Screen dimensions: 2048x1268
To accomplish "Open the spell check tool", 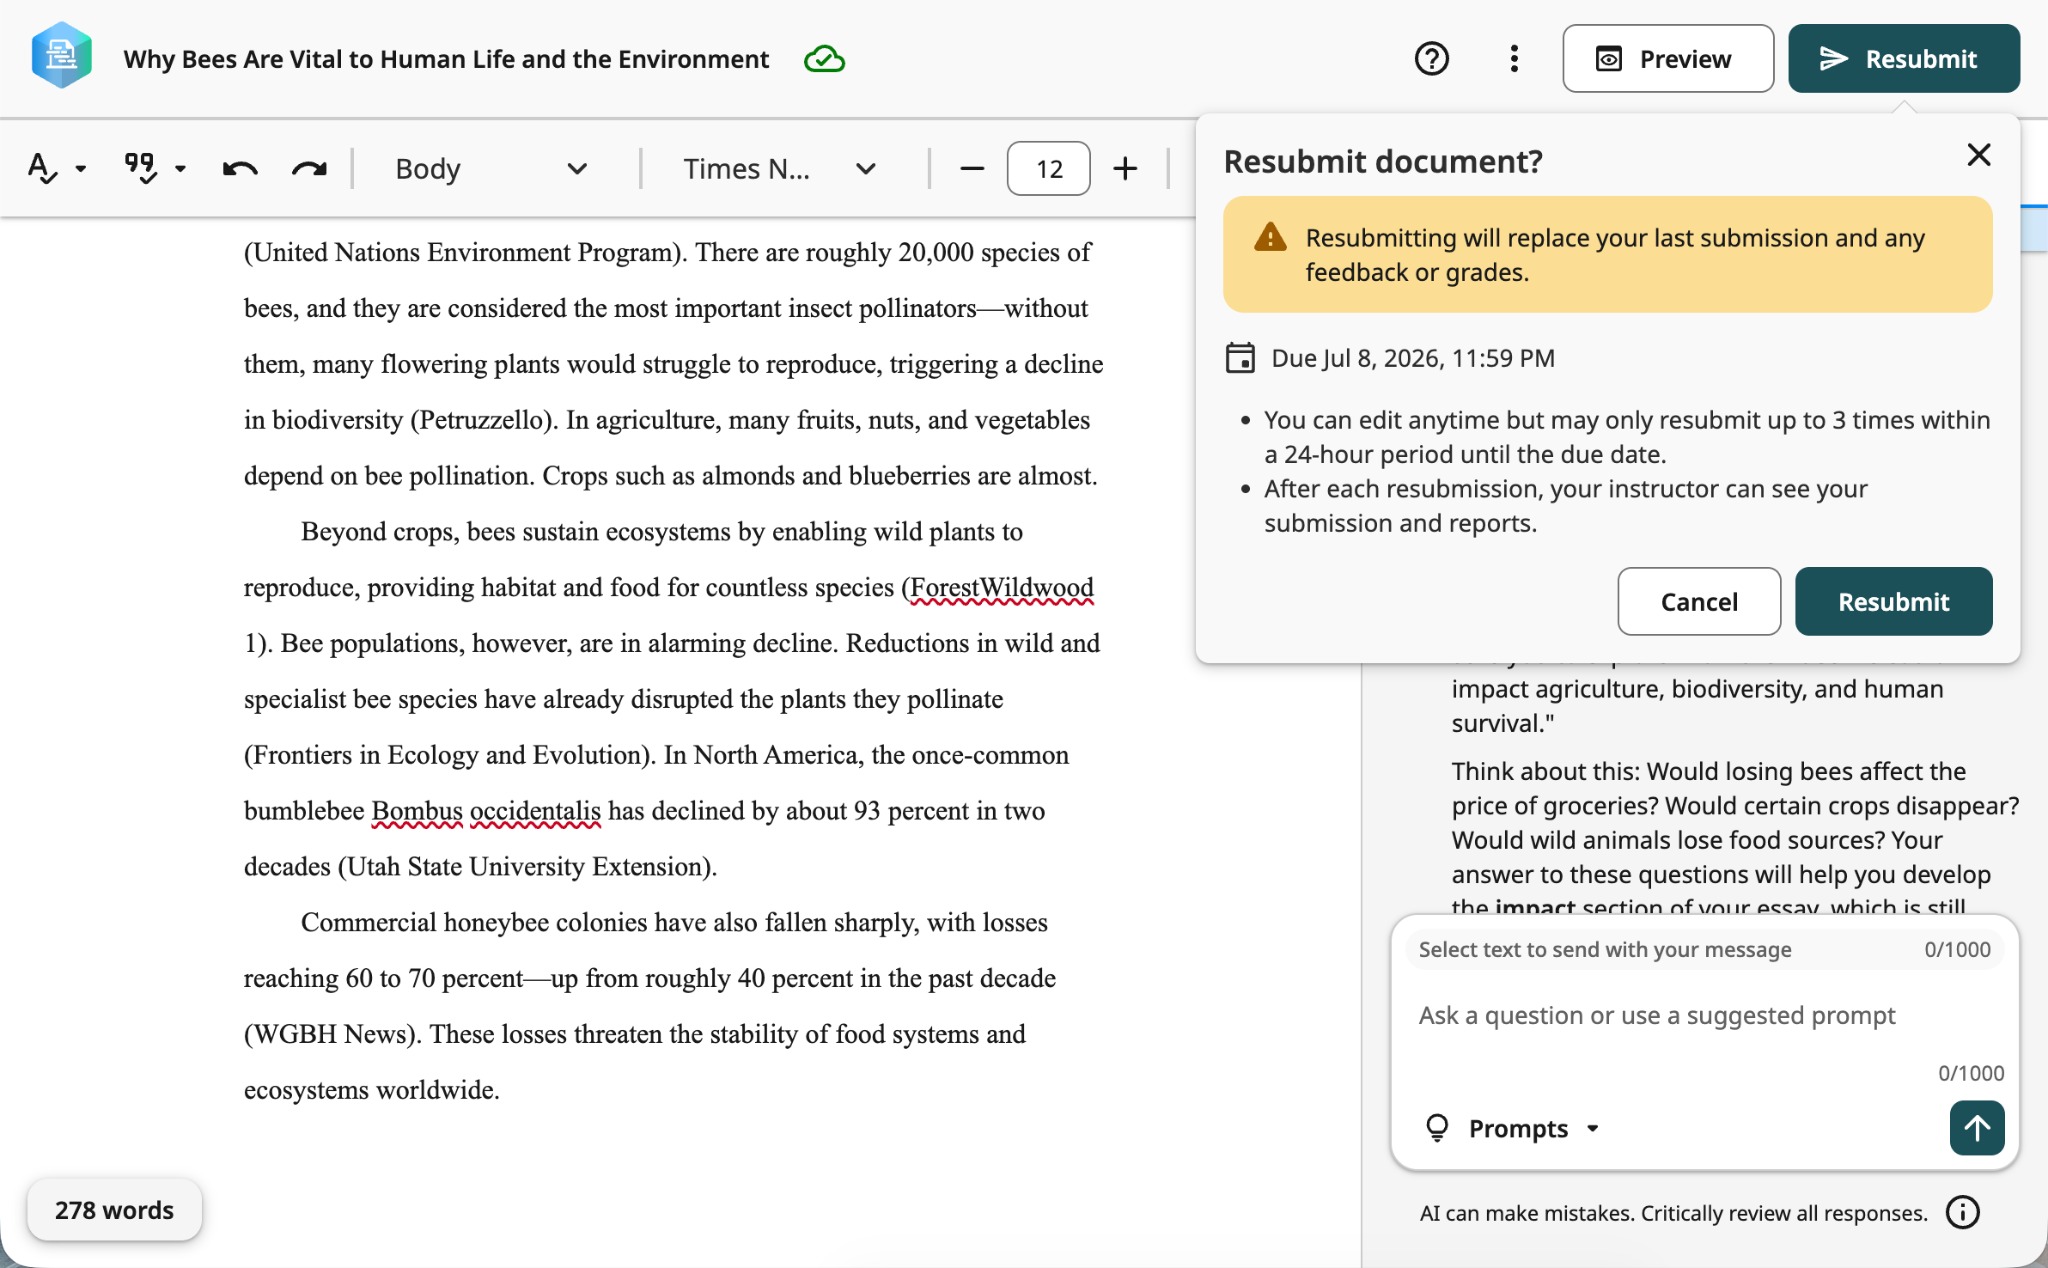I will (x=42, y=168).
